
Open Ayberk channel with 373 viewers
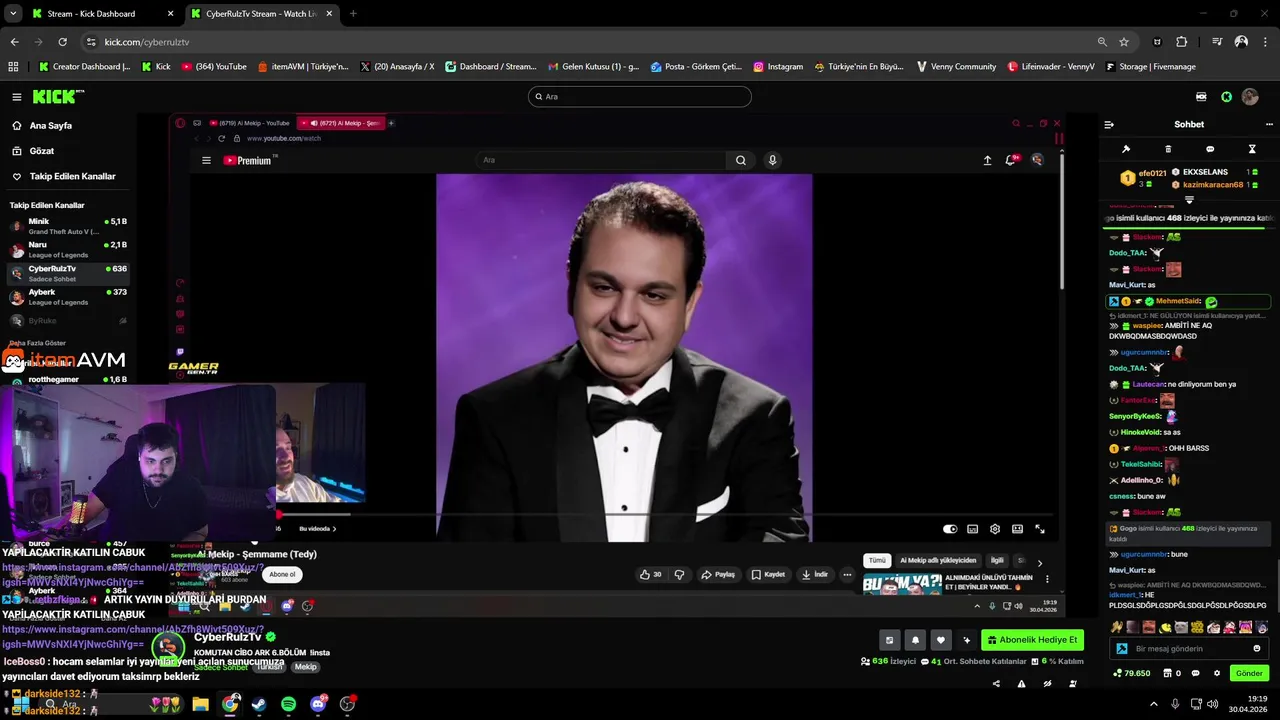[x=68, y=297]
